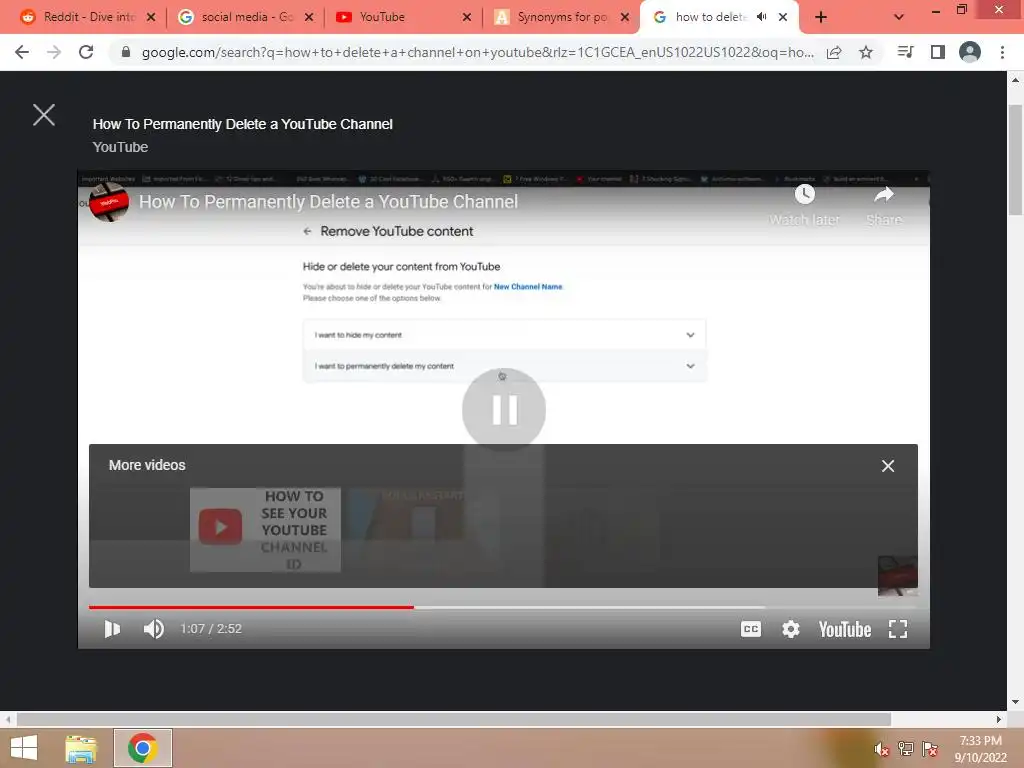Reload the page

(x=86, y=52)
